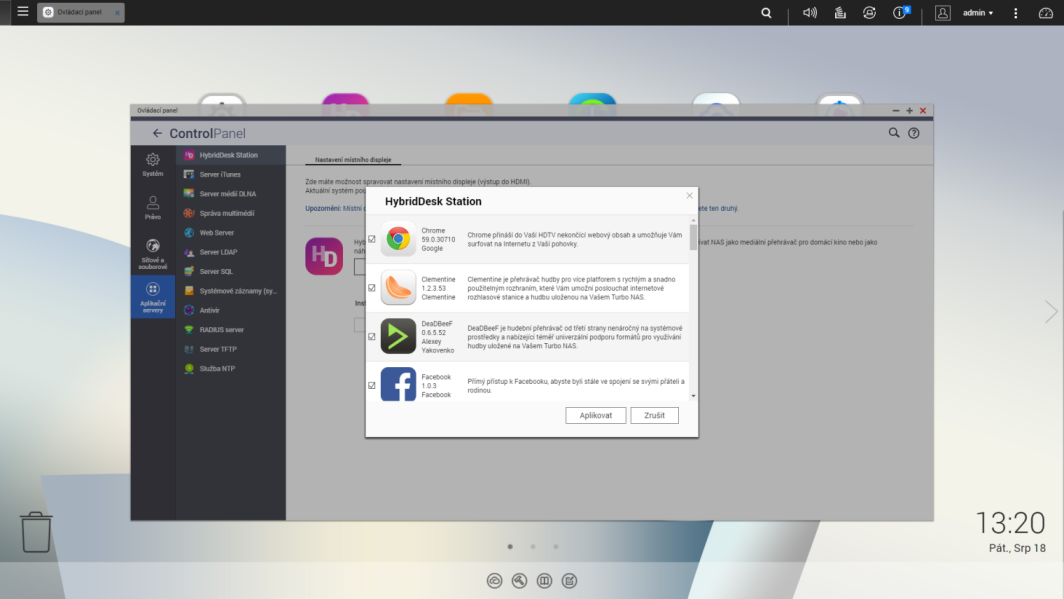This screenshot has height=599, width=1064.
Task: Open Server LDAP settings
Action: tap(231, 252)
